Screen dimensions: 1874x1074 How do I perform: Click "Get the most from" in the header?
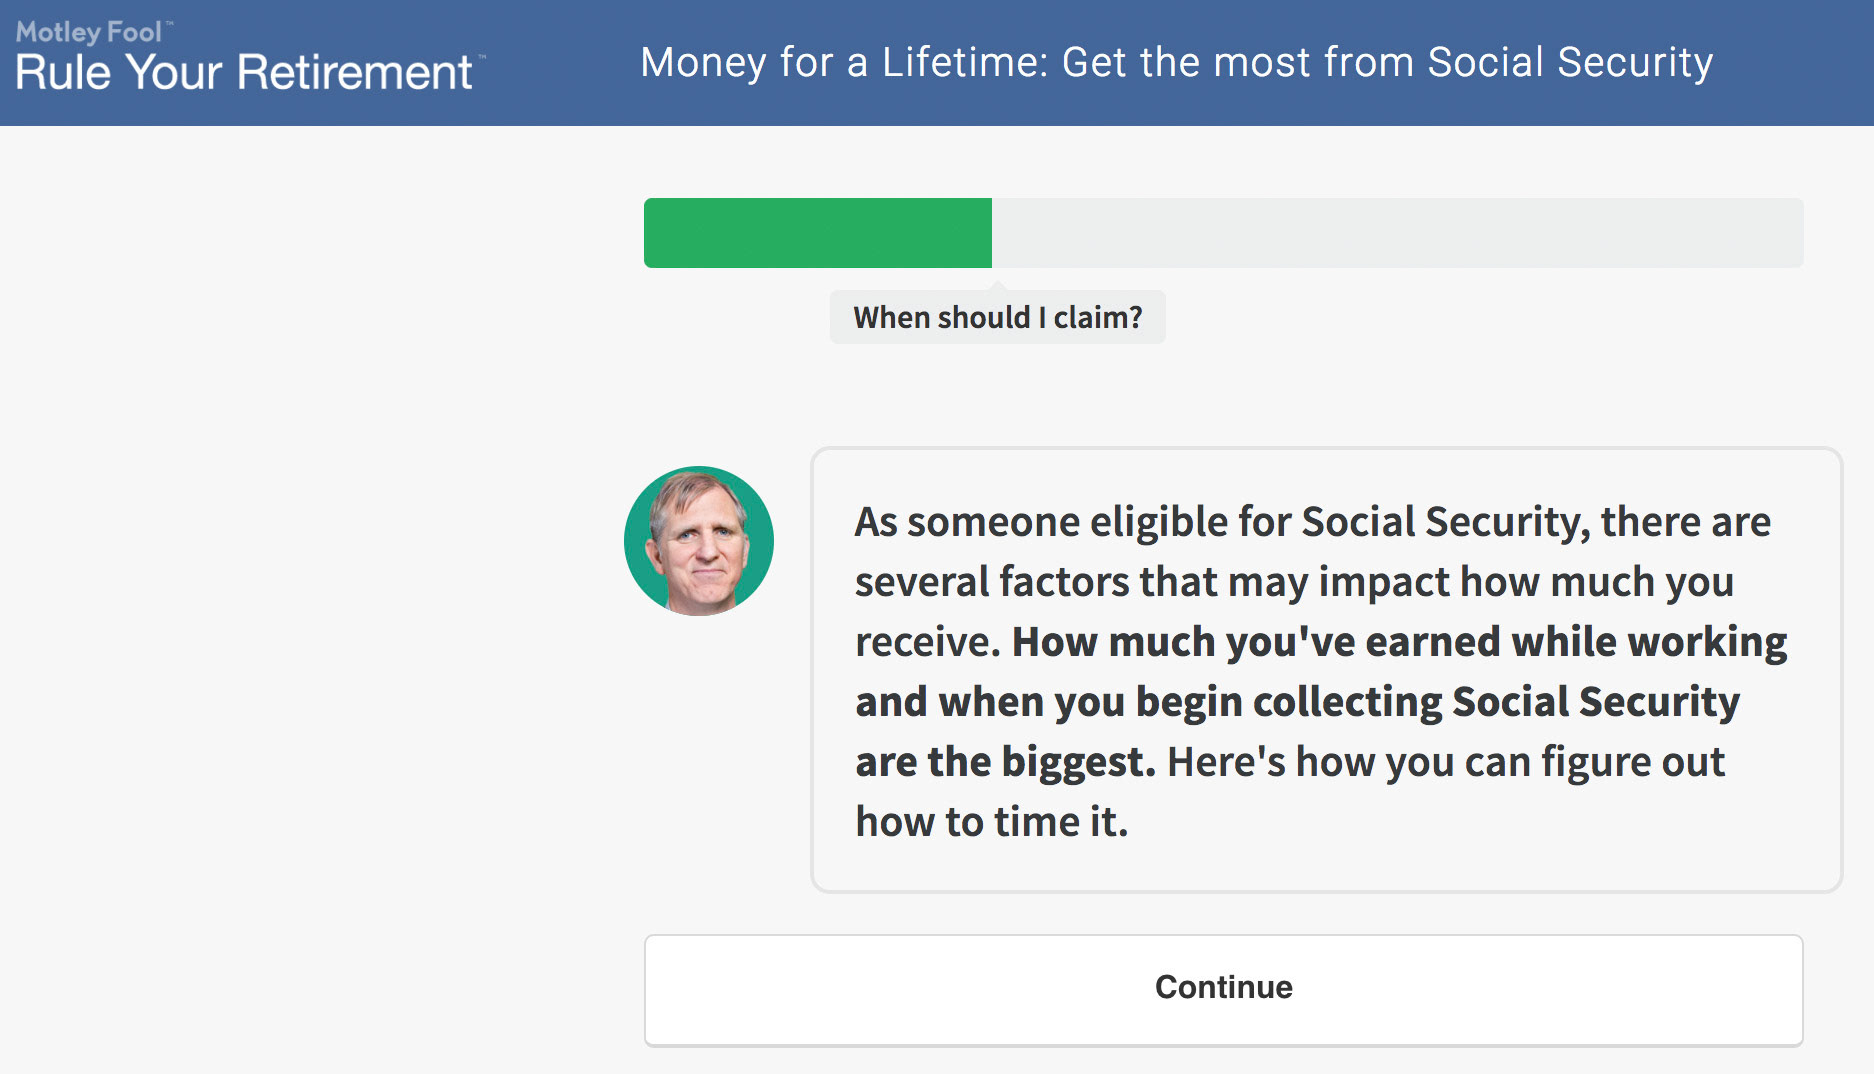1236,62
